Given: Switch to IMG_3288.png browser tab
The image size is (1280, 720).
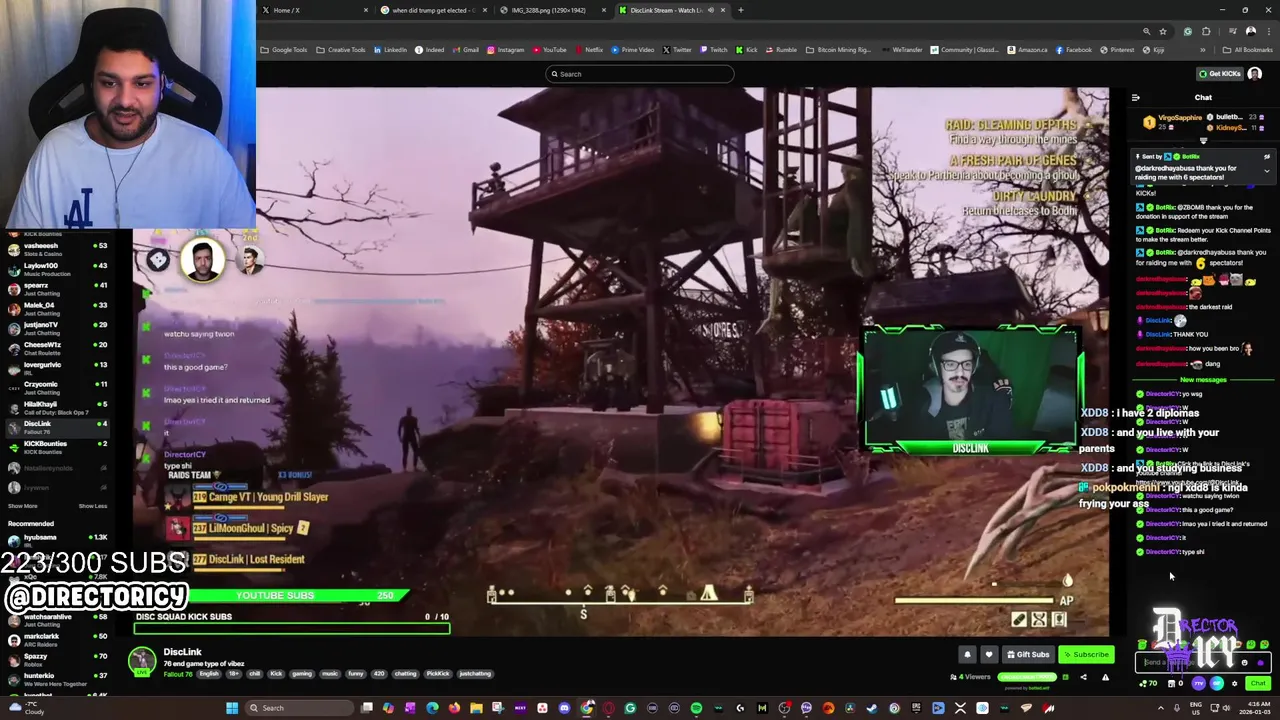Looking at the screenshot, I should click(x=553, y=10).
